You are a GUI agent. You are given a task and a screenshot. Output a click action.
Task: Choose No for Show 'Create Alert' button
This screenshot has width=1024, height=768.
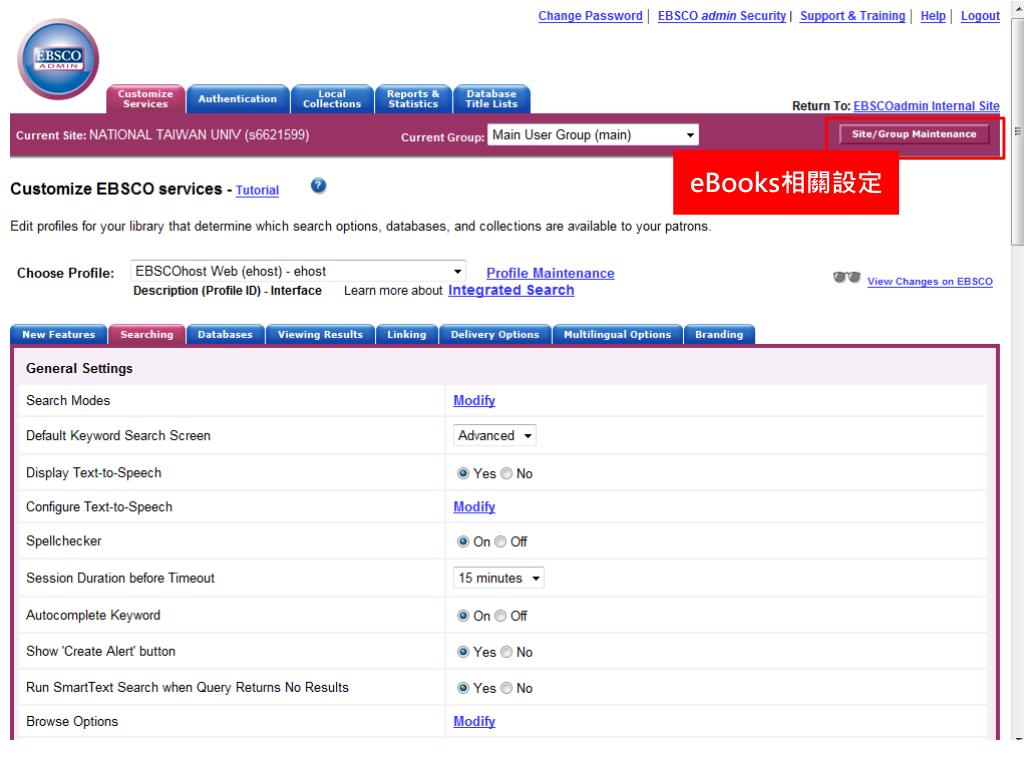[506, 652]
